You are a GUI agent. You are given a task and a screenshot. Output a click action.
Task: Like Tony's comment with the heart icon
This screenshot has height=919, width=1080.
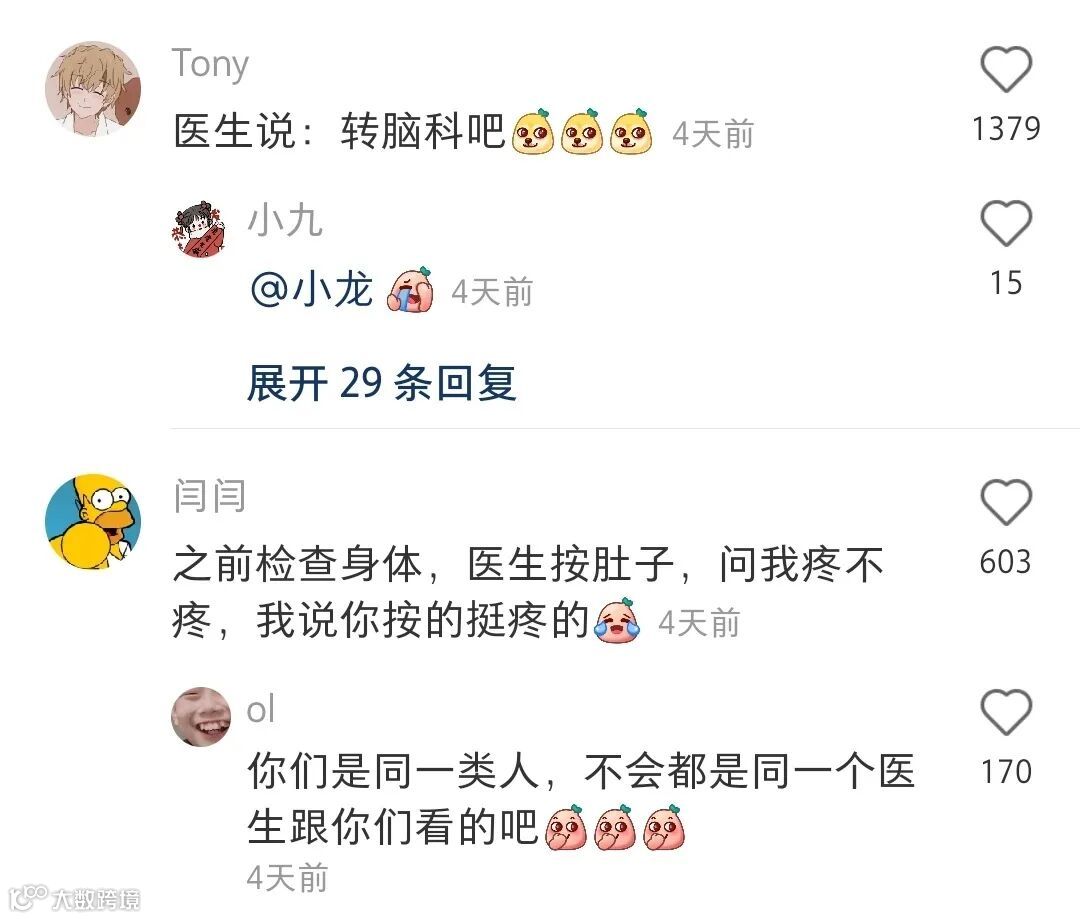pyautogui.click(x=1006, y=69)
